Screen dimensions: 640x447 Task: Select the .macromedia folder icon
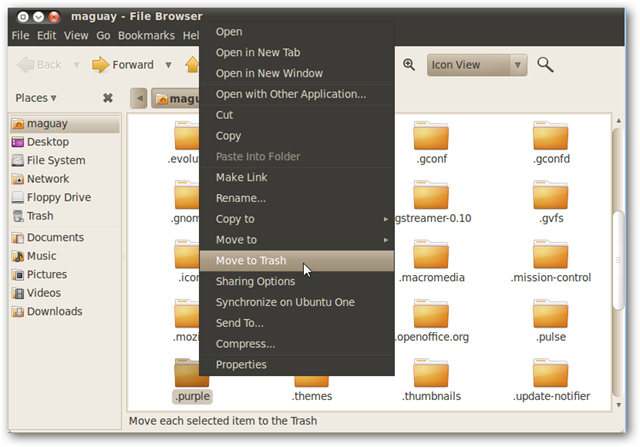click(431, 254)
